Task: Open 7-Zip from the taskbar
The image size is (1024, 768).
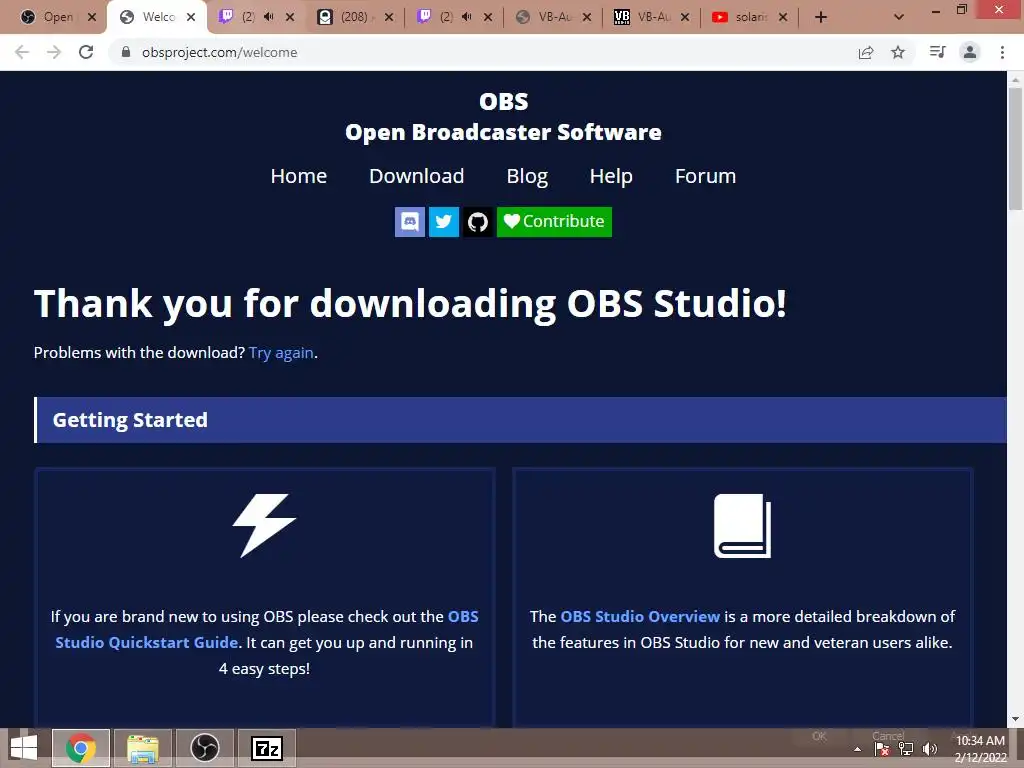Action: click(266, 748)
